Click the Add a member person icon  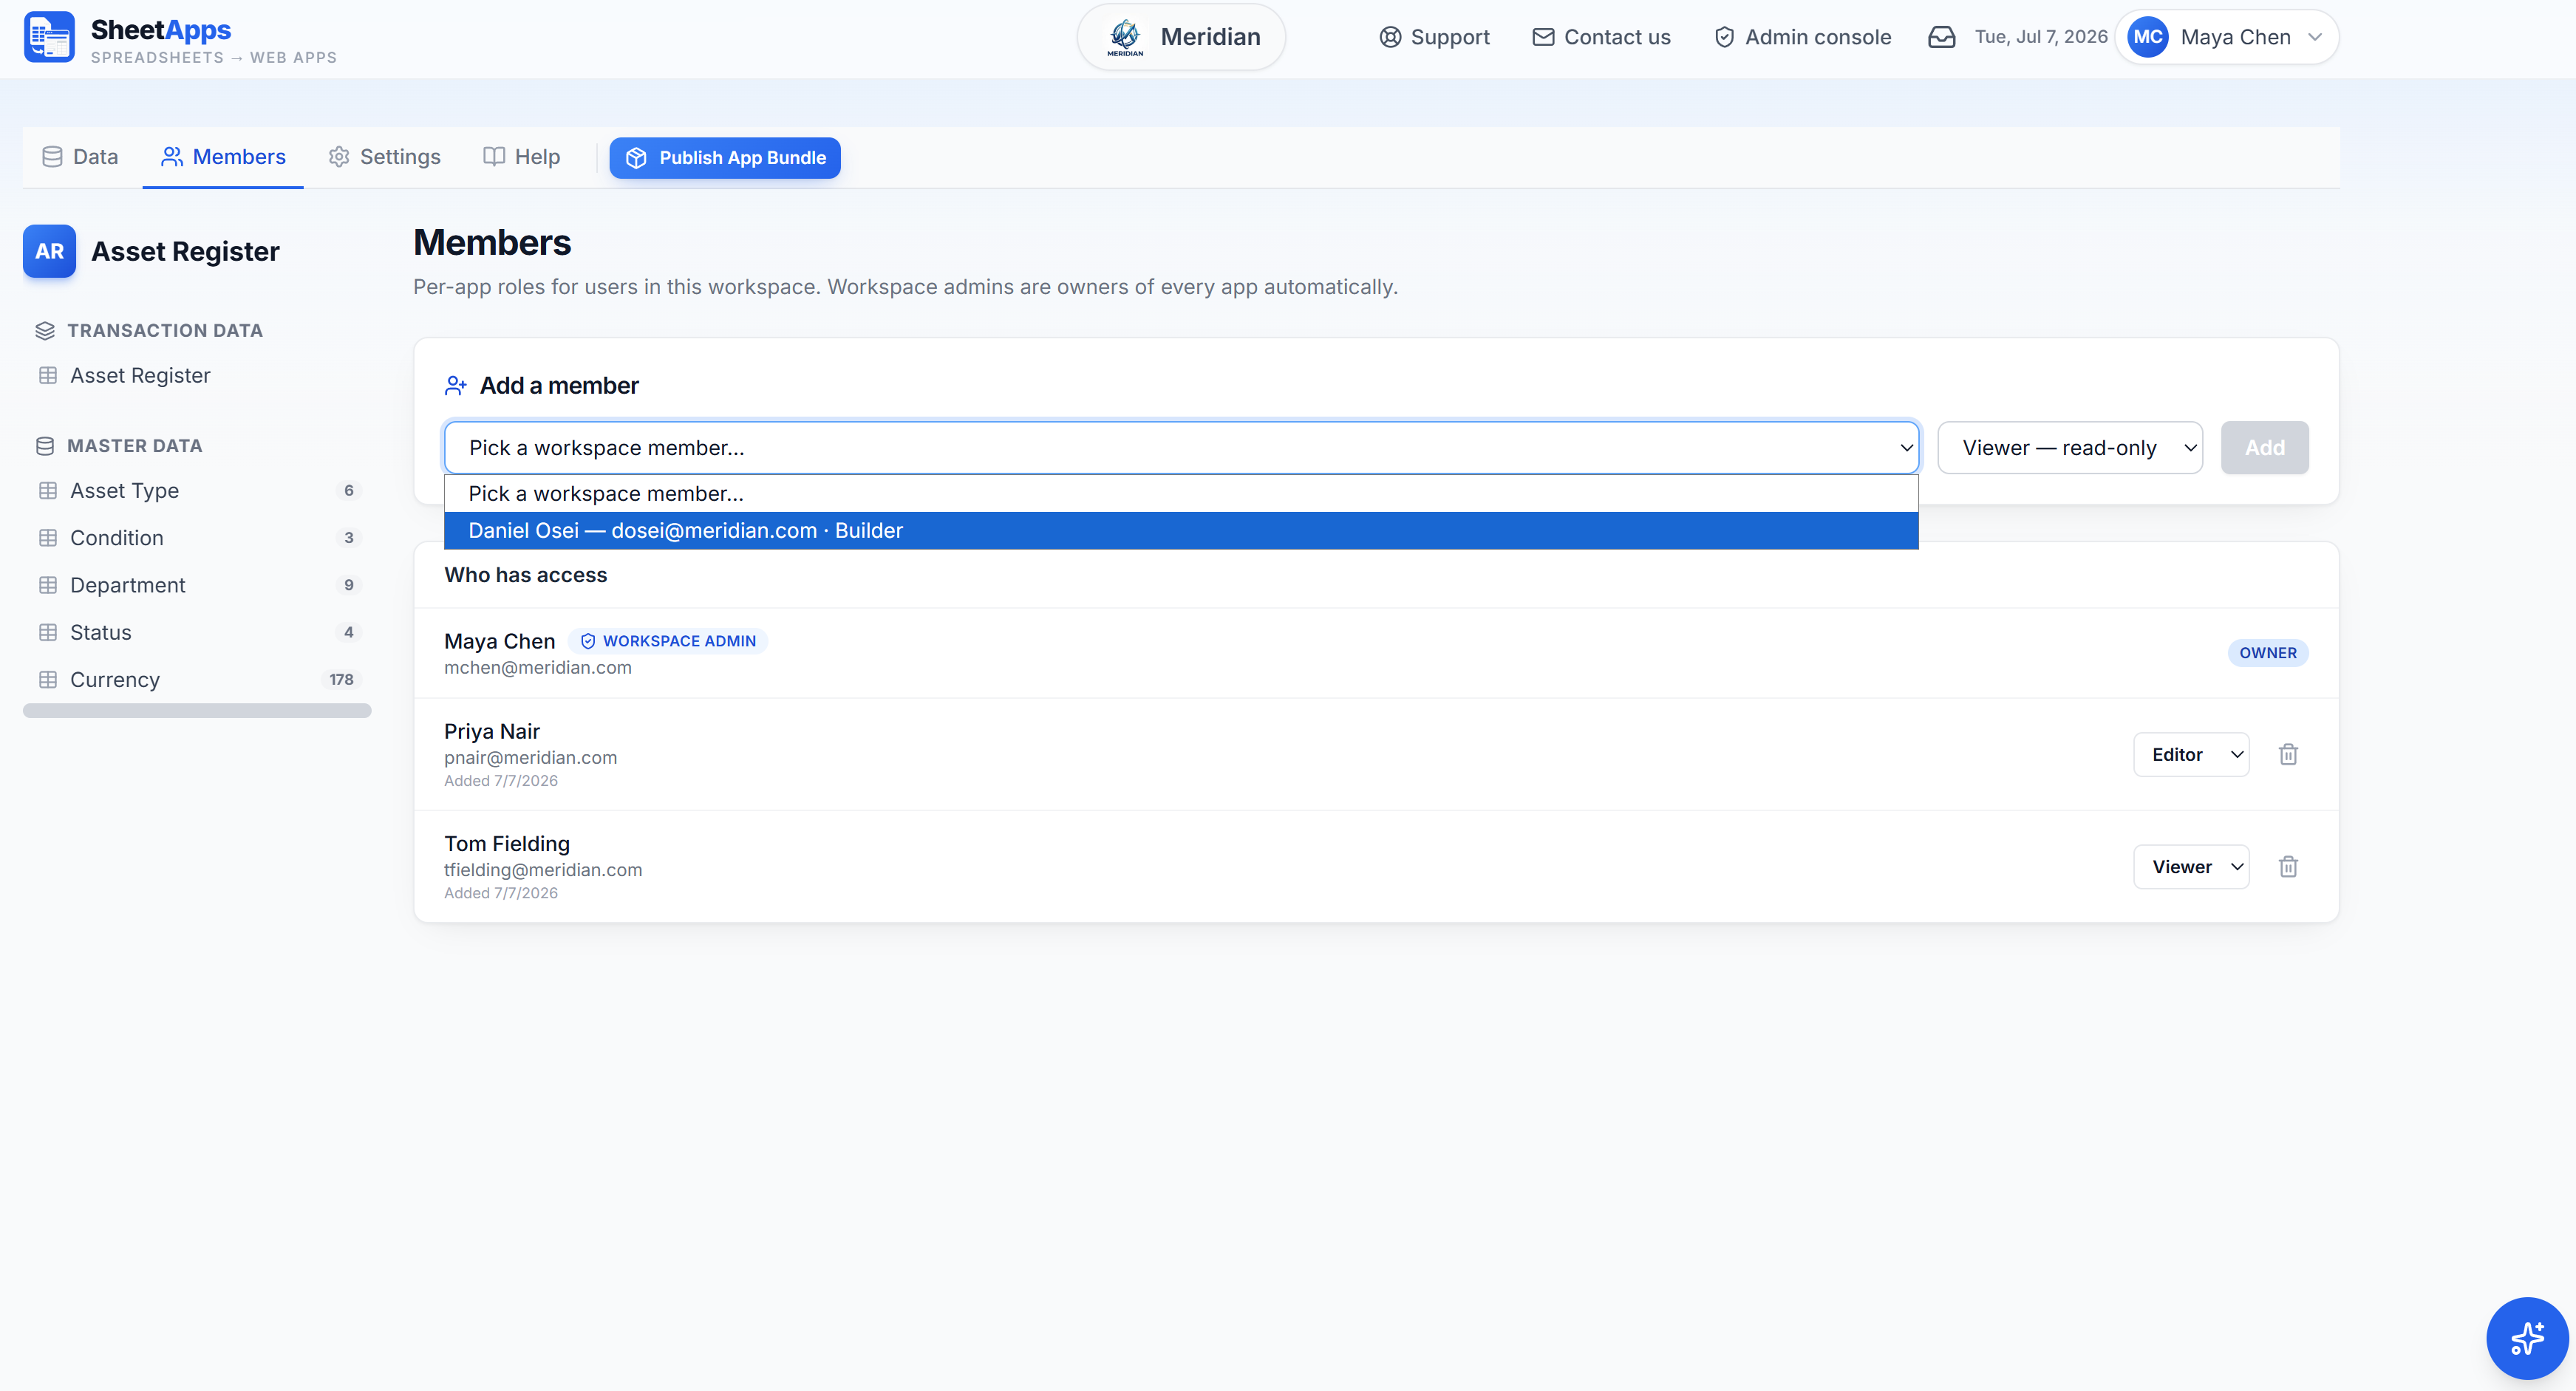pyautogui.click(x=456, y=385)
